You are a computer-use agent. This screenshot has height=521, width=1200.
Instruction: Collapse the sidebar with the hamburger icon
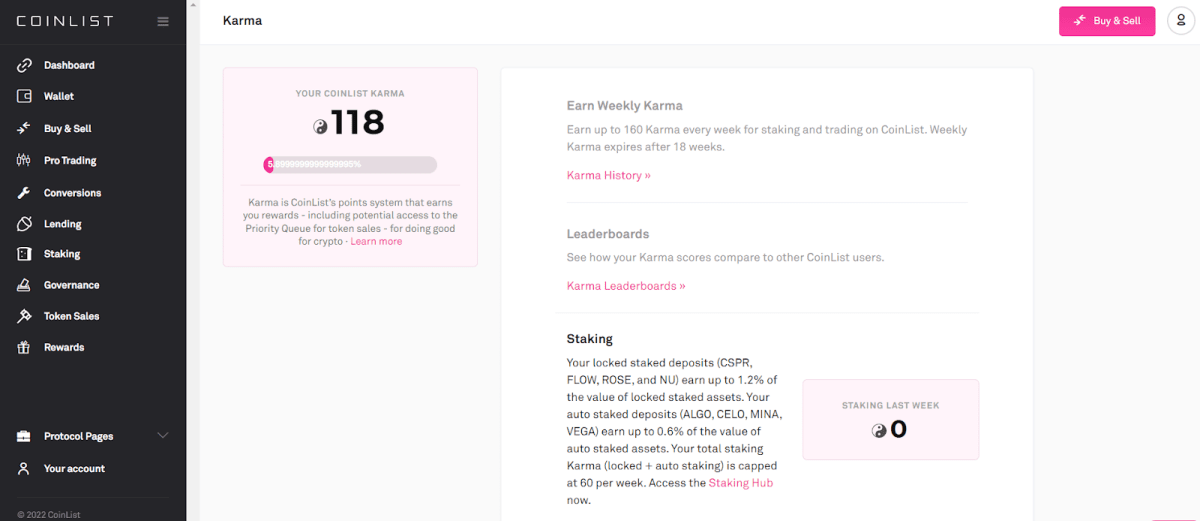click(163, 21)
